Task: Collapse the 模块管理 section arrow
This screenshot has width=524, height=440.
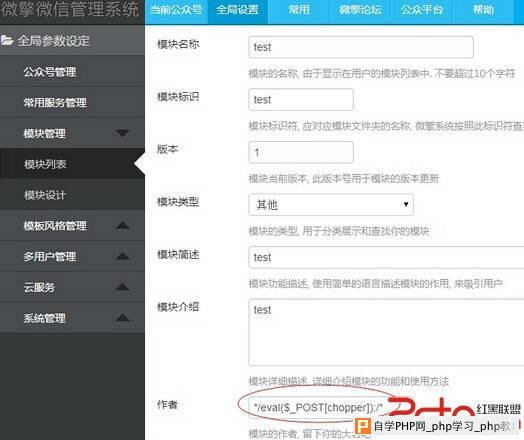Action: coord(123,133)
